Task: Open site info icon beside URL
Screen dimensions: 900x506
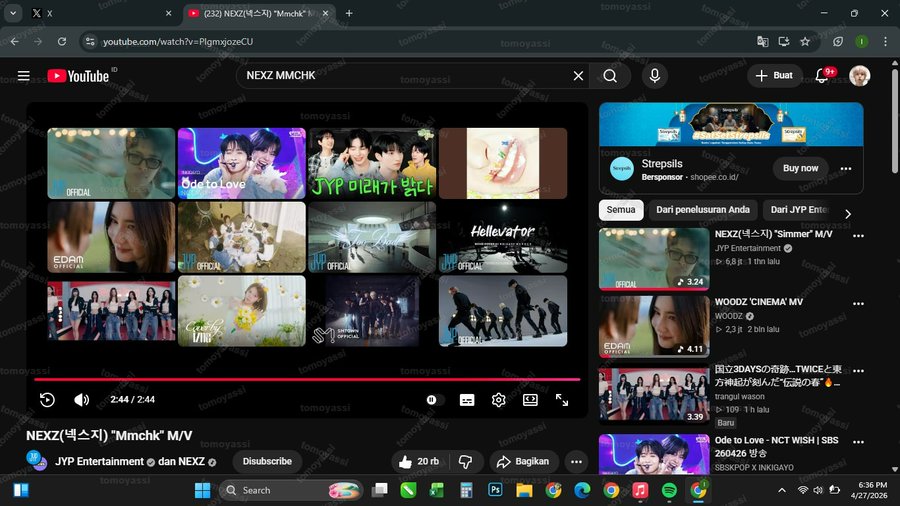Action: tap(90, 41)
